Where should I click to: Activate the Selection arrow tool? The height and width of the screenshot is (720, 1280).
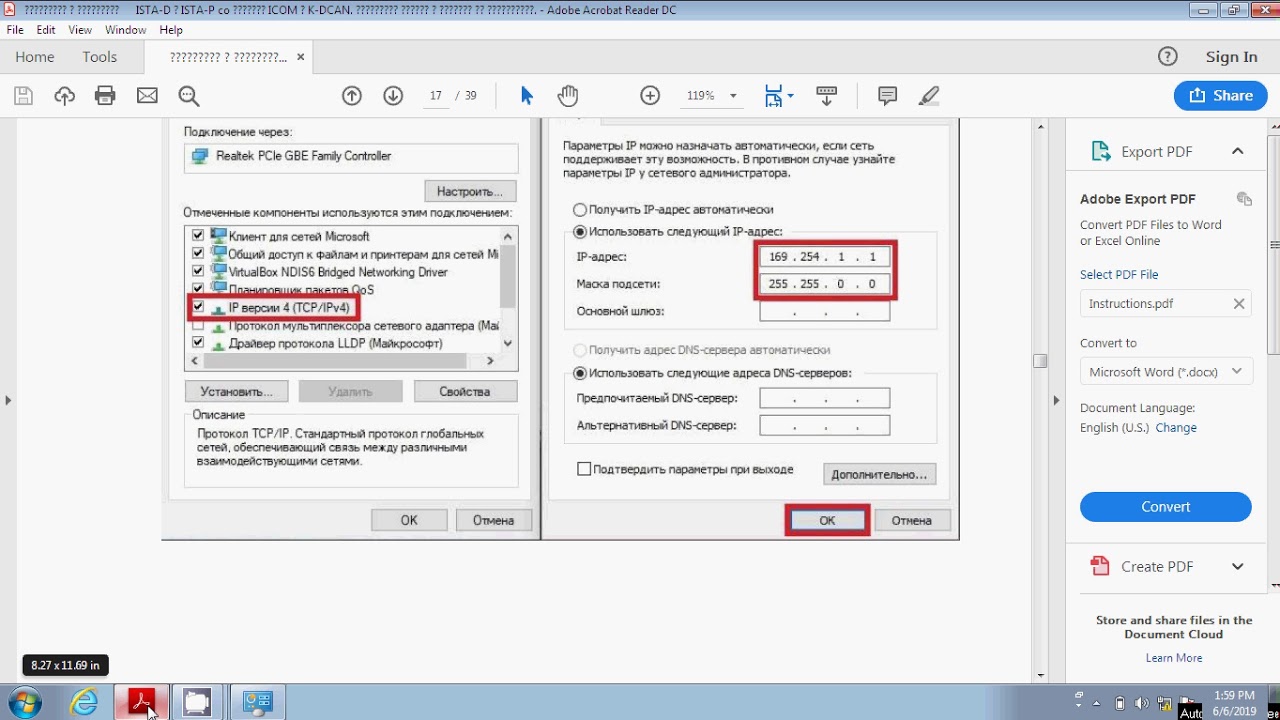click(527, 96)
